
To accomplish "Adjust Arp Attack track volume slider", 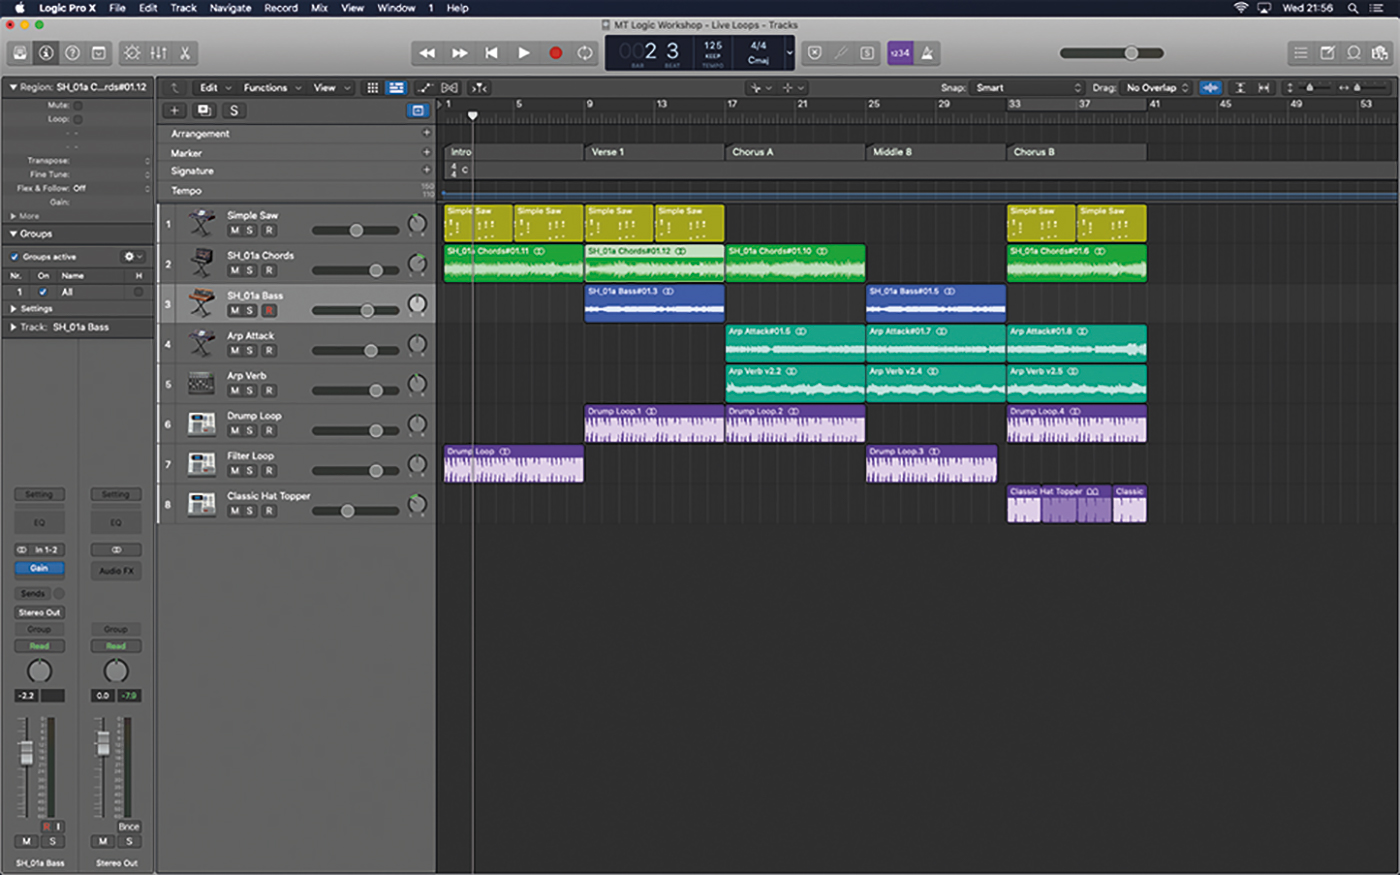I will click(355, 351).
